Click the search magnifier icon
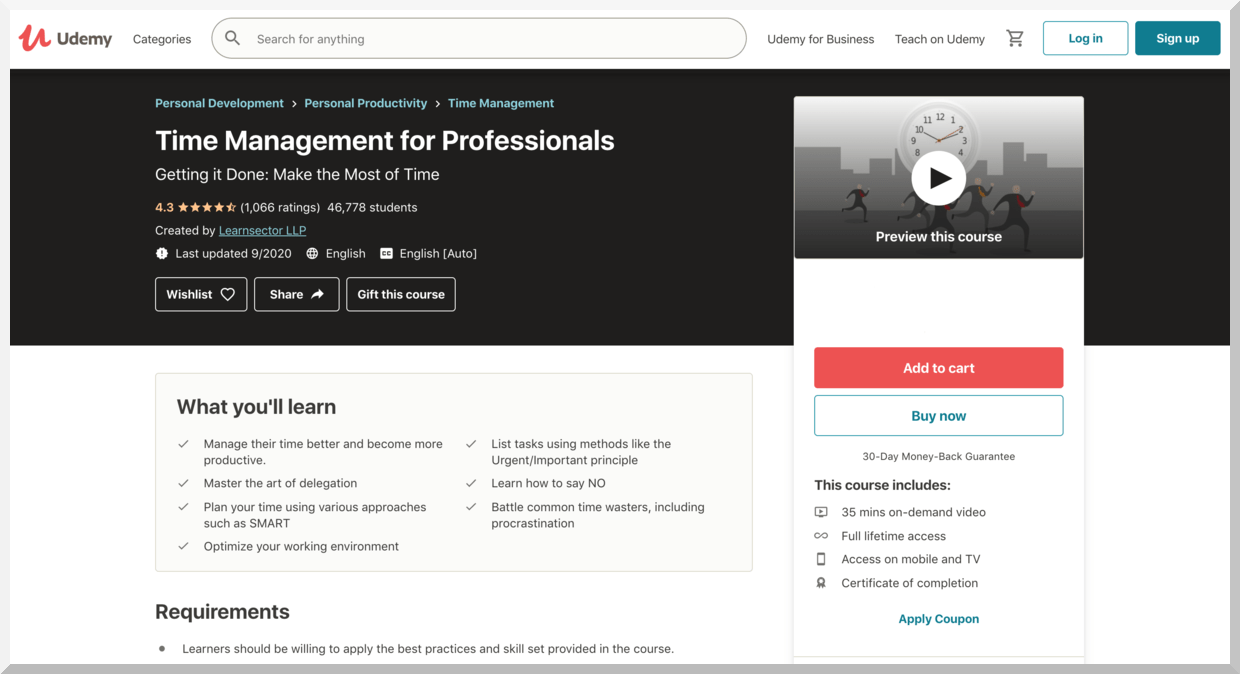 (233, 39)
